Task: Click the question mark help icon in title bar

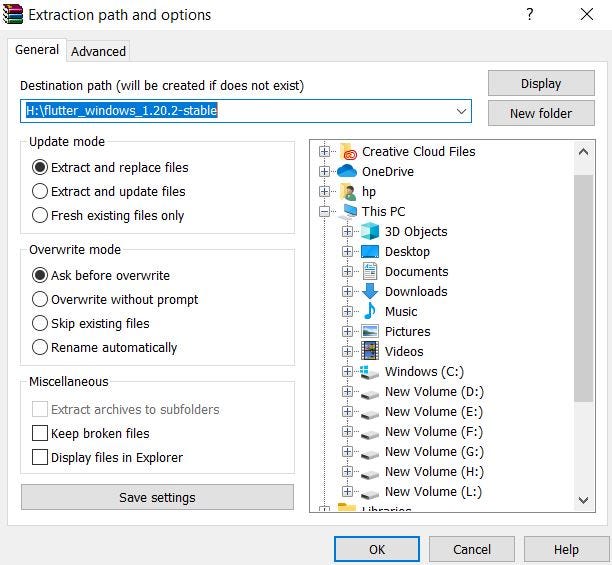Action: 529,14
